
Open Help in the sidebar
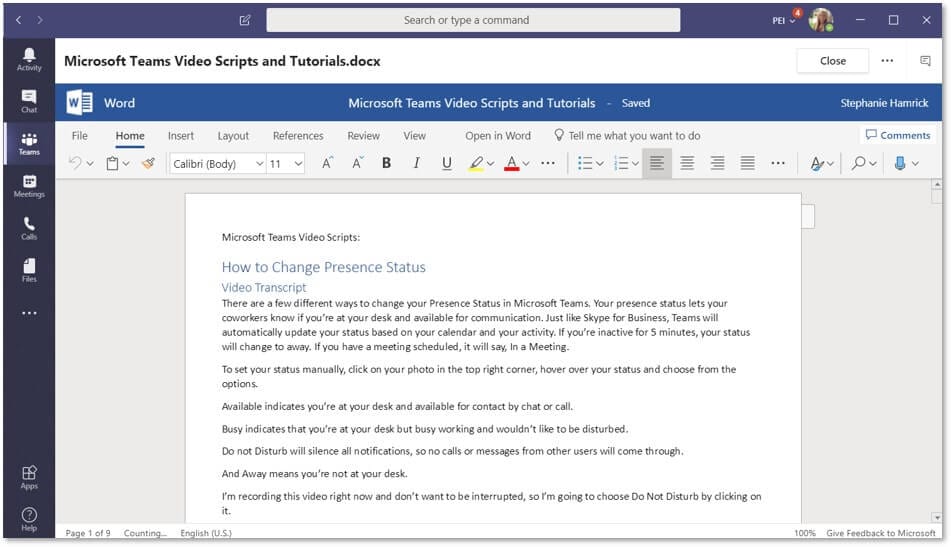(x=29, y=520)
